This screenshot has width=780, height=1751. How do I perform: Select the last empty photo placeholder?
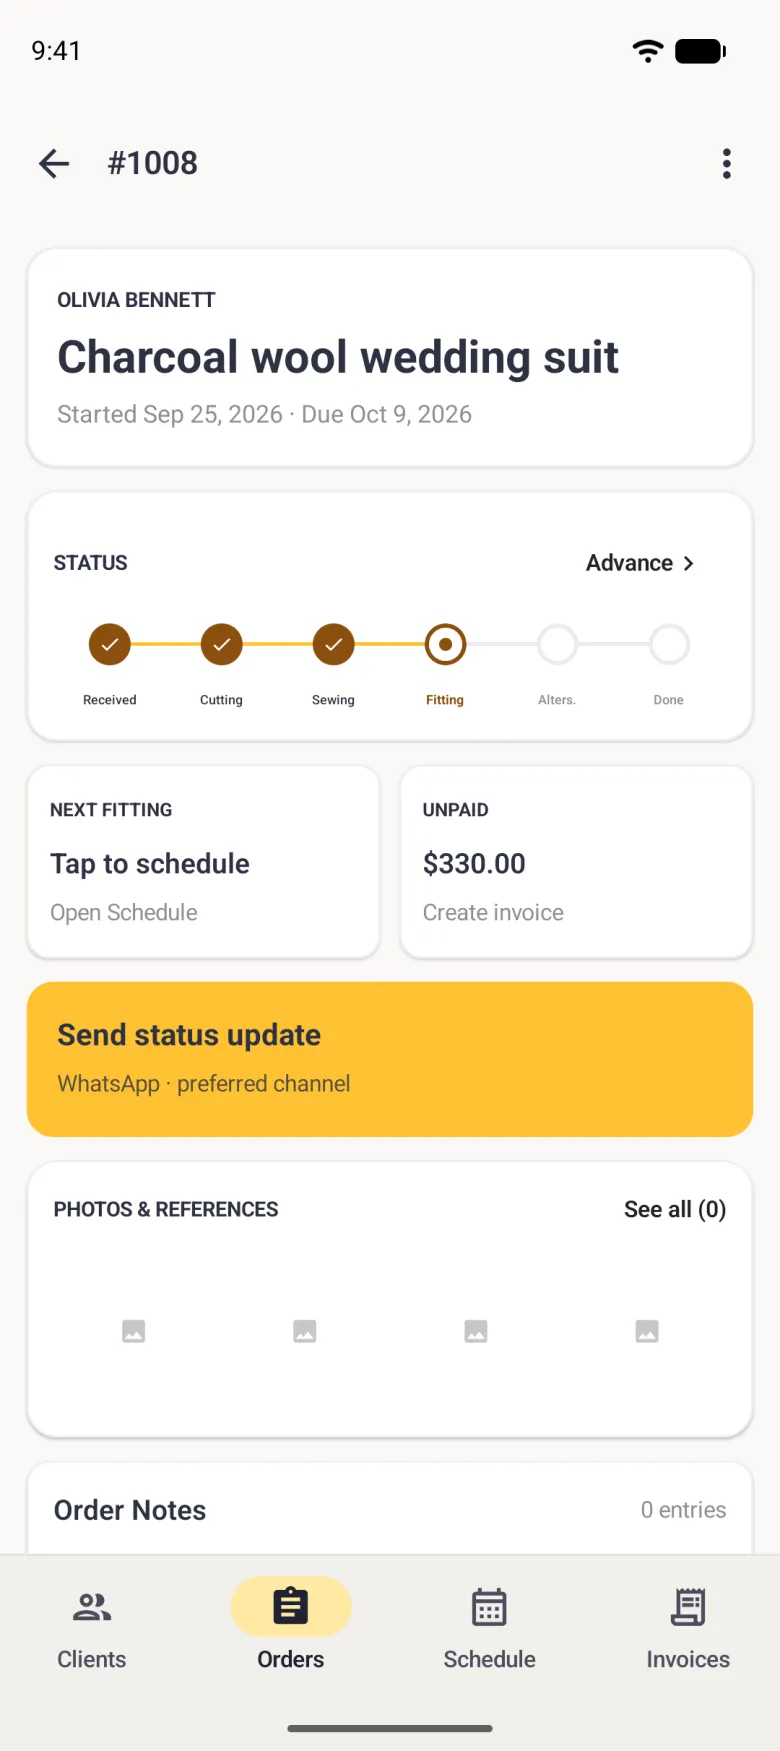point(647,1331)
